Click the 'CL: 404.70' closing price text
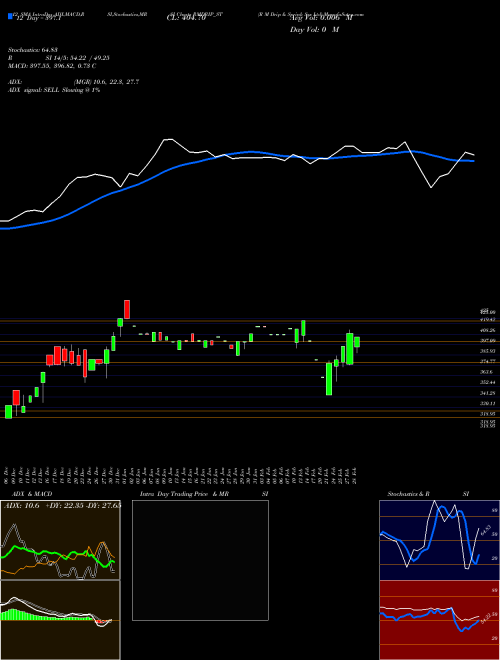The width and height of the screenshot is (500, 660). coord(186,19)
